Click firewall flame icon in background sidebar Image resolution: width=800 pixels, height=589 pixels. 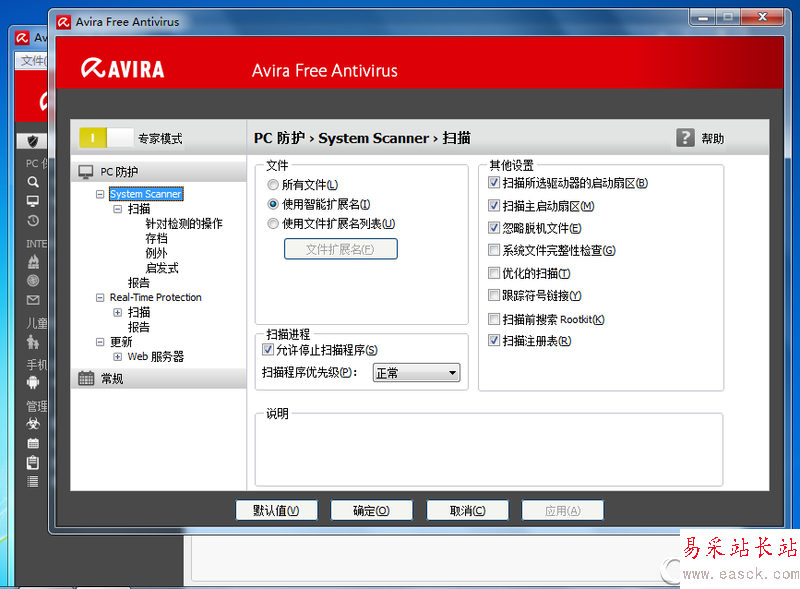(33, 262)
